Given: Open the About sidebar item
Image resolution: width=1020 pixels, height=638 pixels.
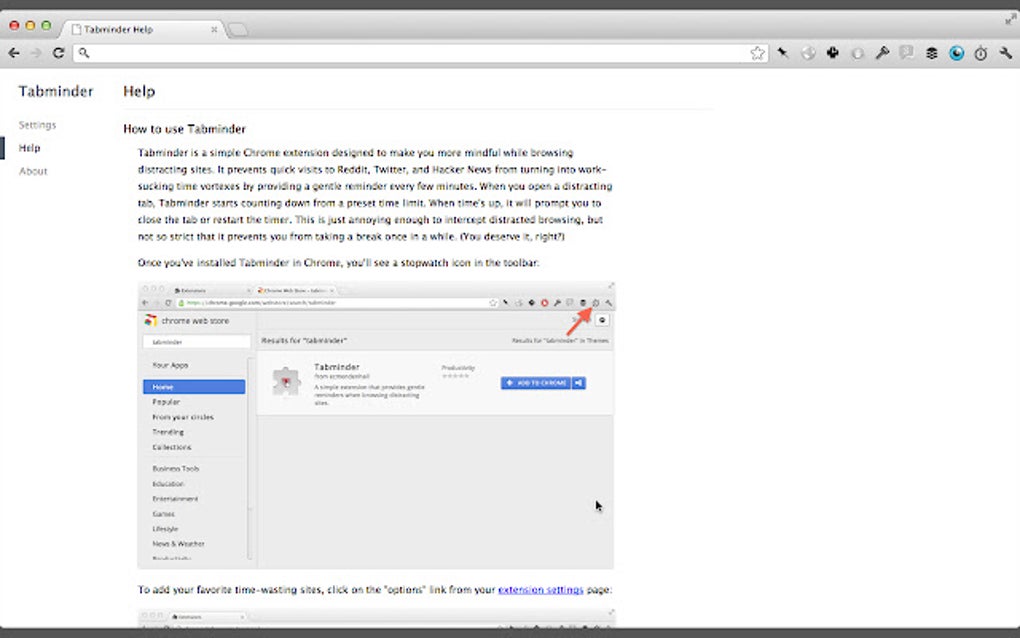Looking at the screenshot, I should pos(32,171).
